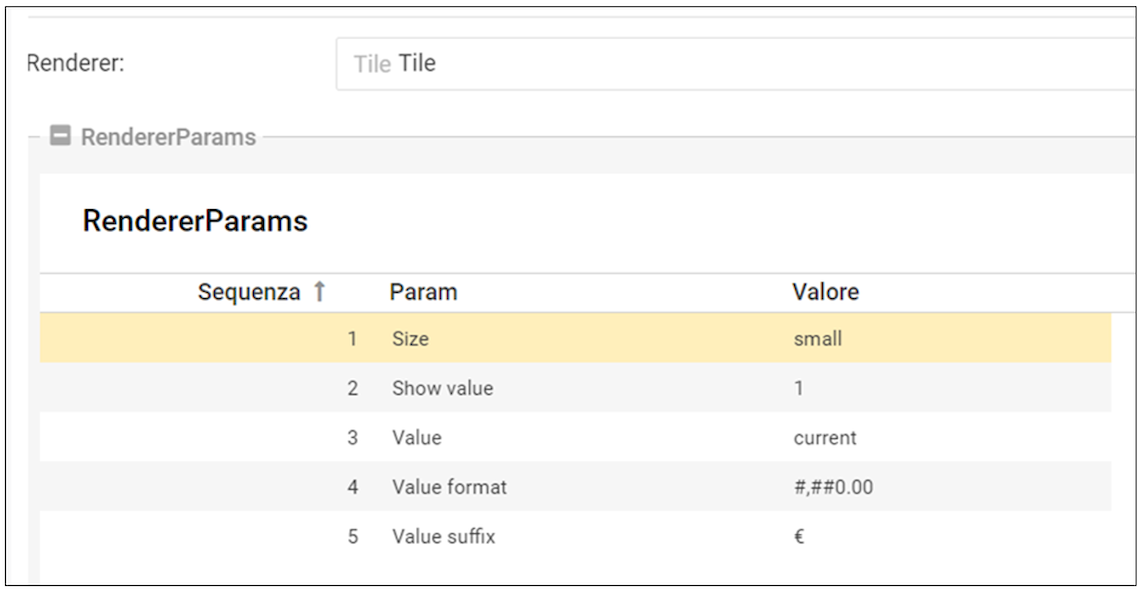Click the sort arrow beside Sequenza
Image resolution: width=1144 pixels, height=591 pixels.
[319, 292]
